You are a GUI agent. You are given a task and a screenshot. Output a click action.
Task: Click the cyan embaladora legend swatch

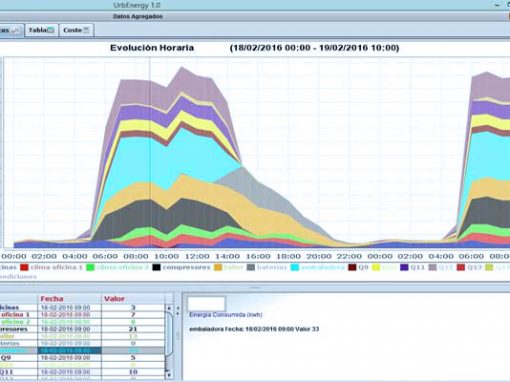click(x=295, y=267)
